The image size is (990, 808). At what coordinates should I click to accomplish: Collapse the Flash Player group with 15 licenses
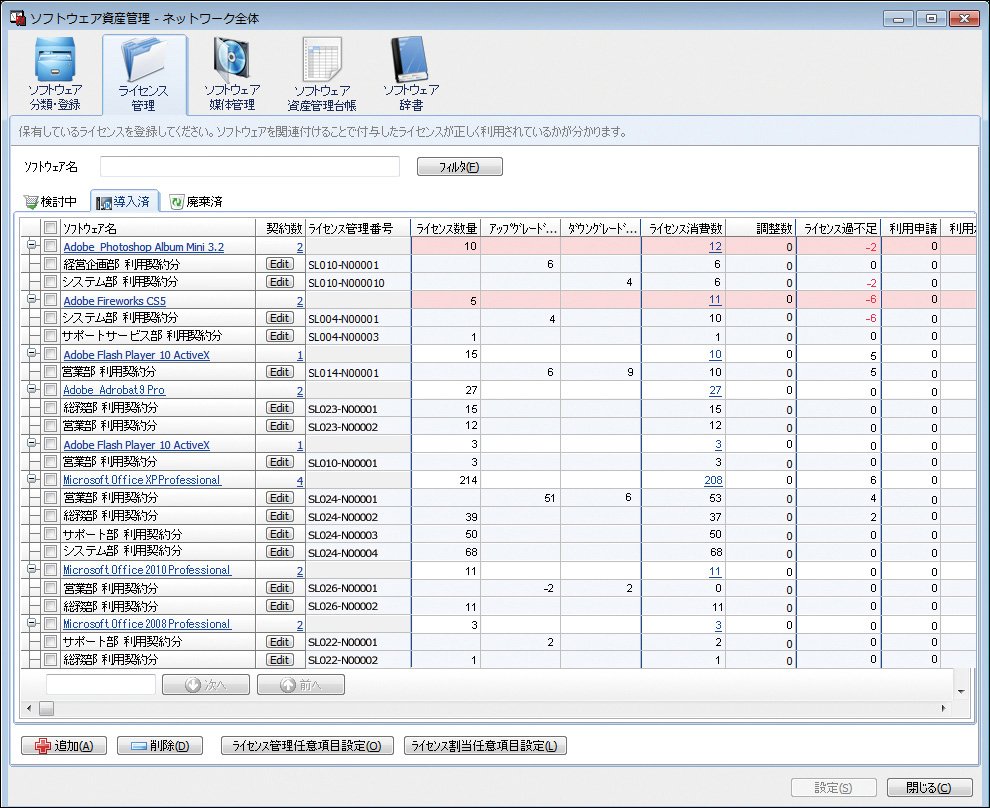(x=32, y=354)
